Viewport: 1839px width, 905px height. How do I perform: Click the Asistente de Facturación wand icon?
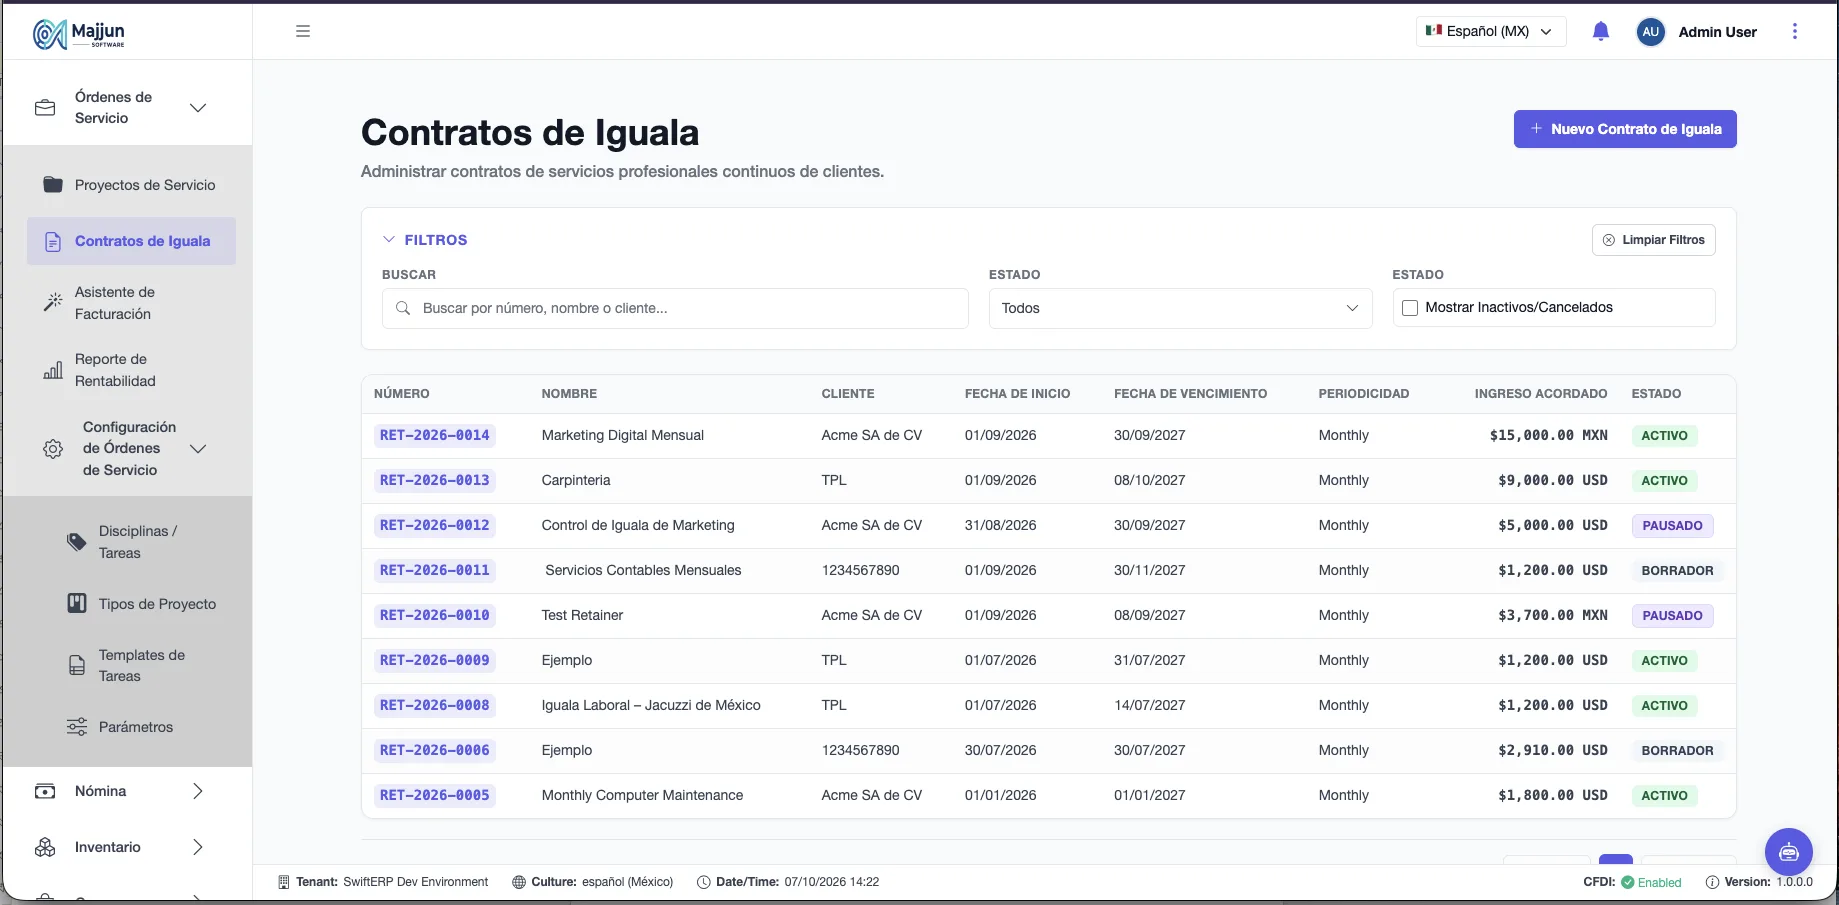coord(53,302)
